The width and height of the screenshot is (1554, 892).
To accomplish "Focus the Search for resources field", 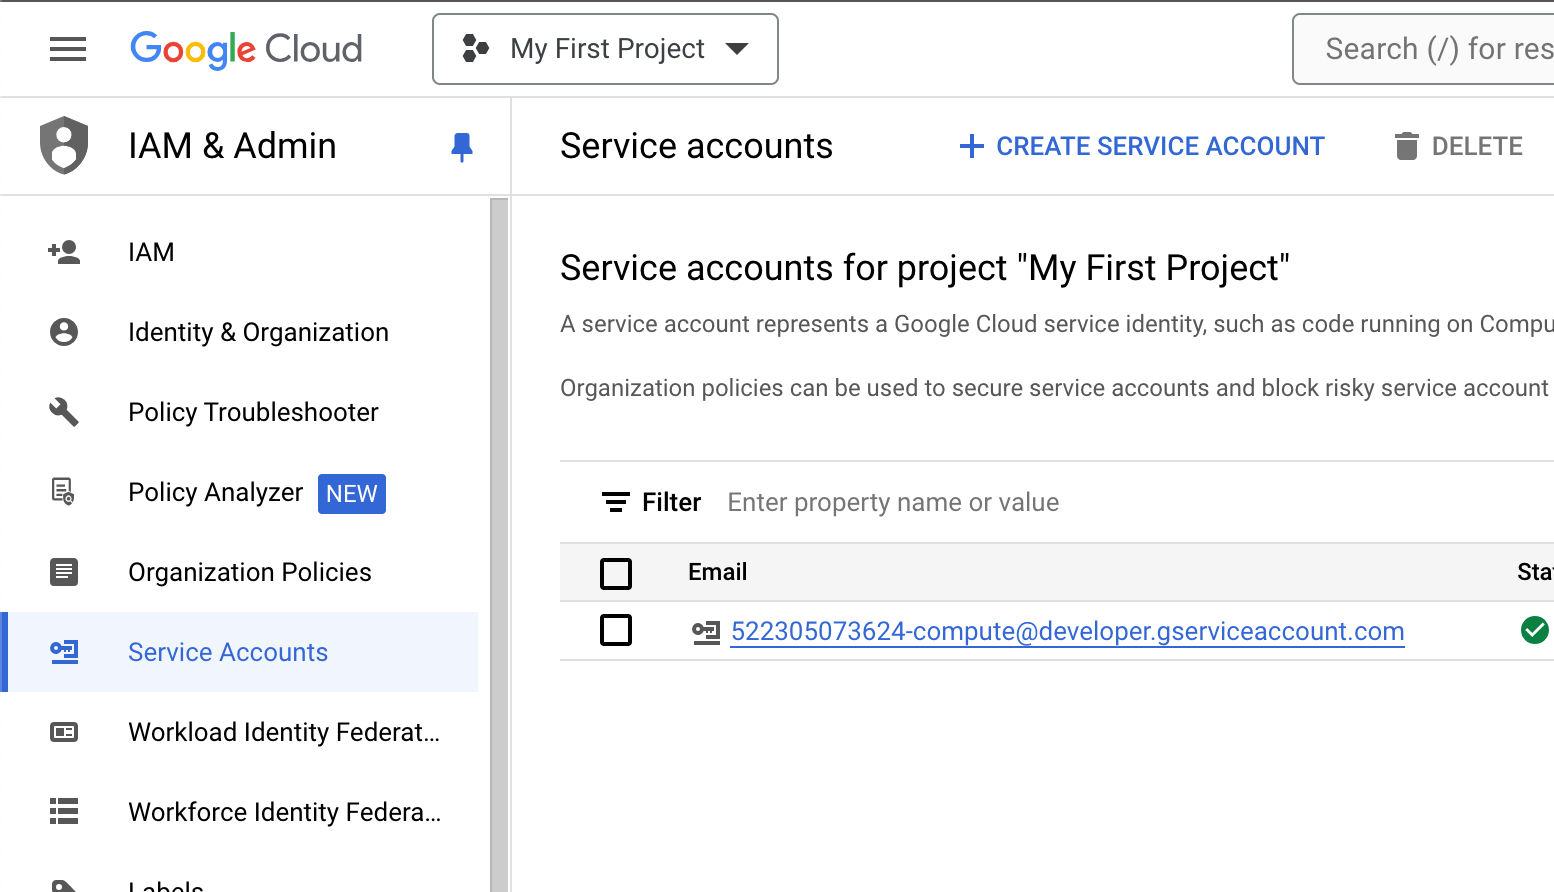I will pyautogui.click(x=1424, y=49).
